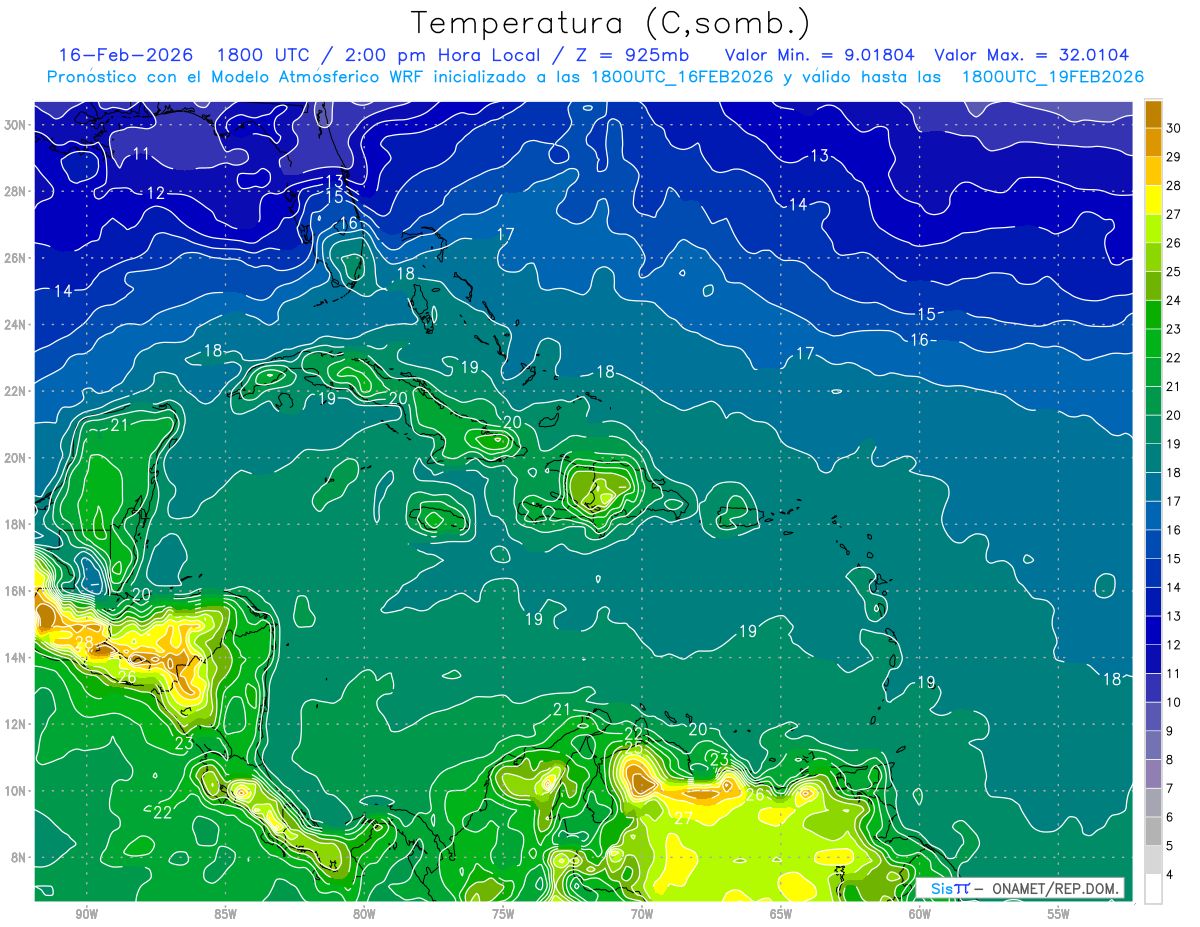Viewport: 1200px width, 927px height.
Task: Click the color scale label "4"
Action: point(1171,875)
